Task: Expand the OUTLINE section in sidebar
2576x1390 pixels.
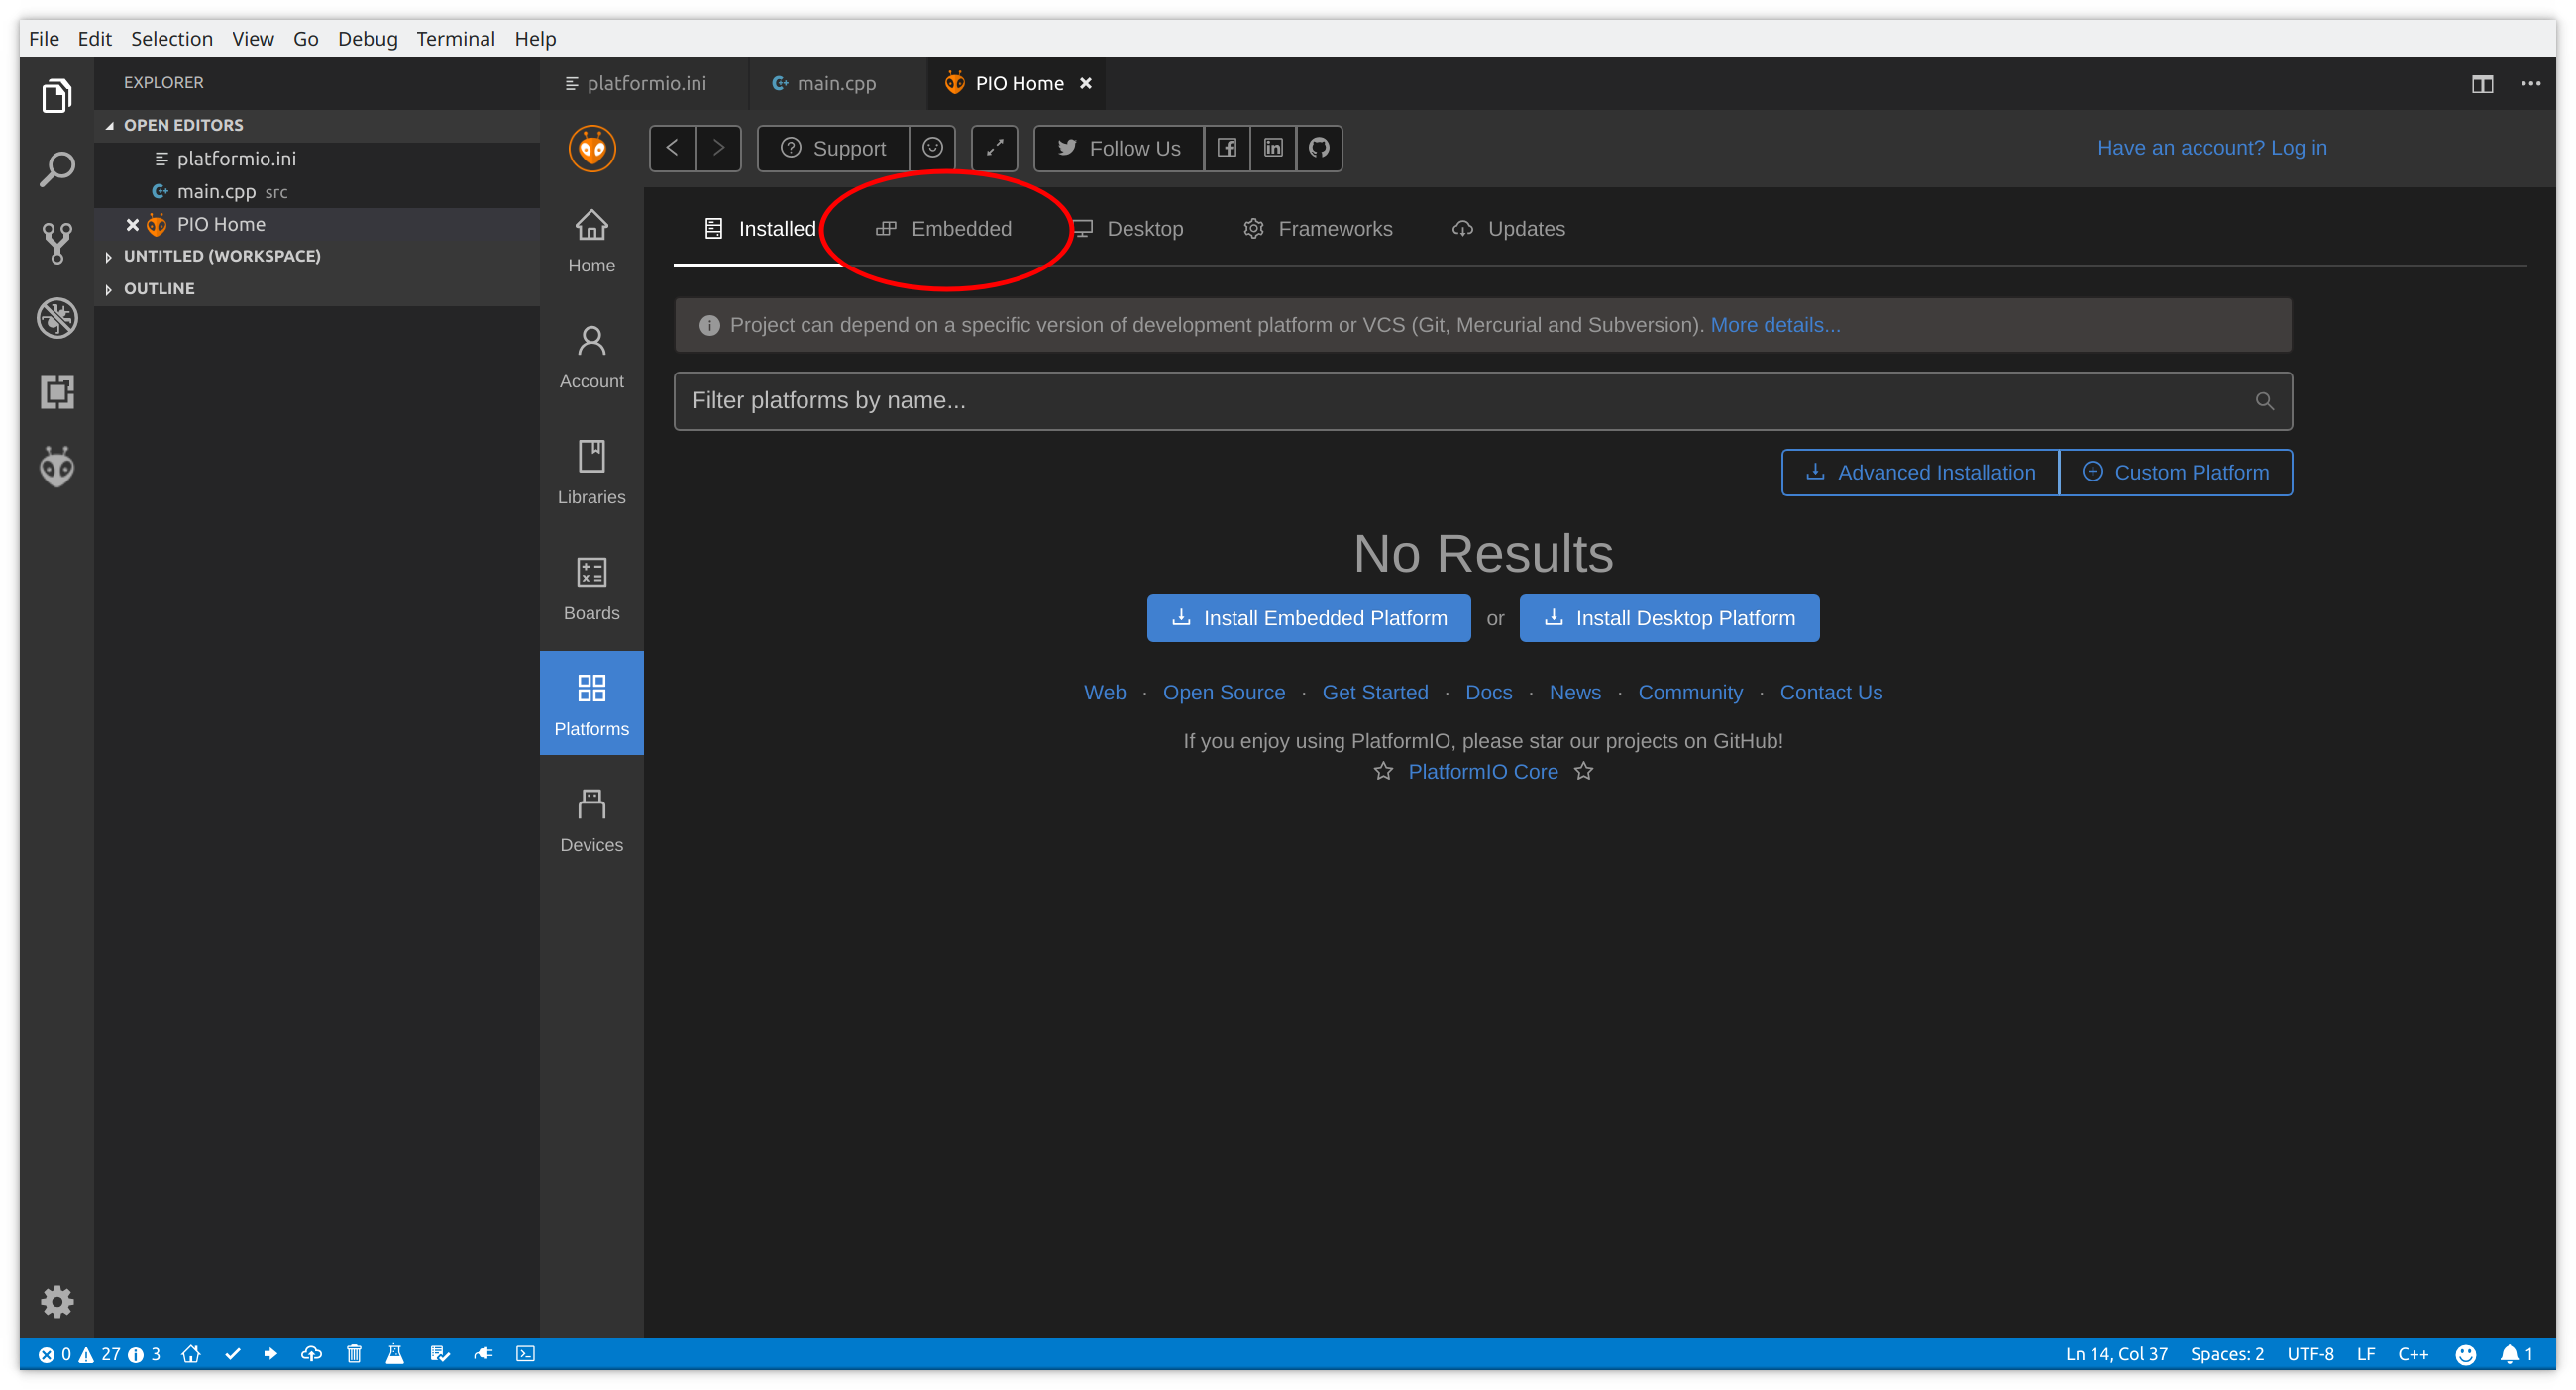Action: tap(160, 287)
